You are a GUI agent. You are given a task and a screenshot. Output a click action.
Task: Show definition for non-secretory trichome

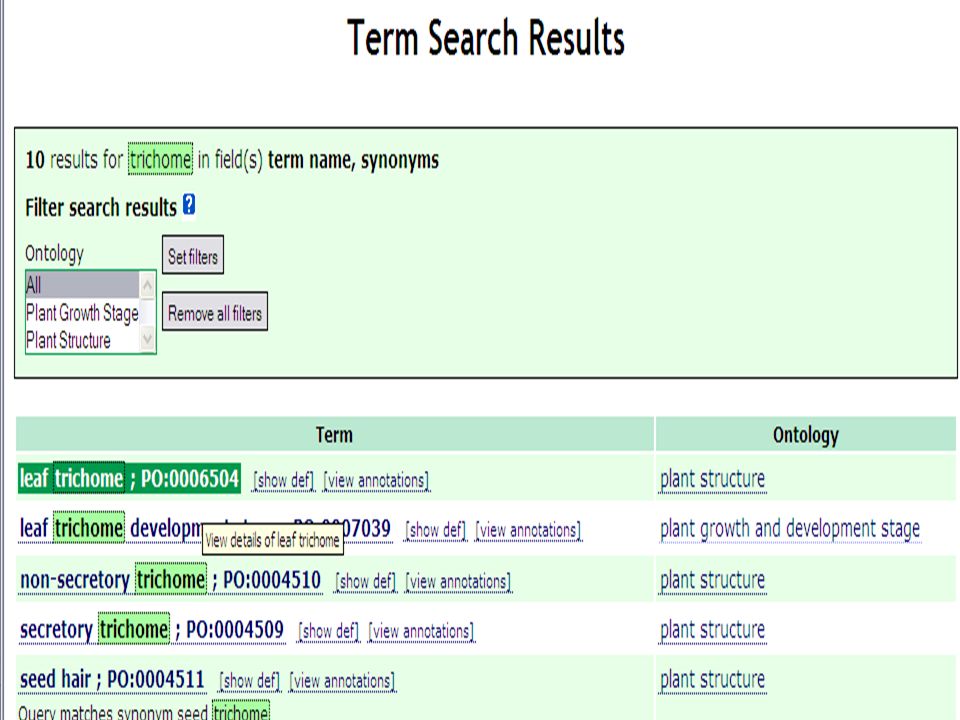click(366, 582)
